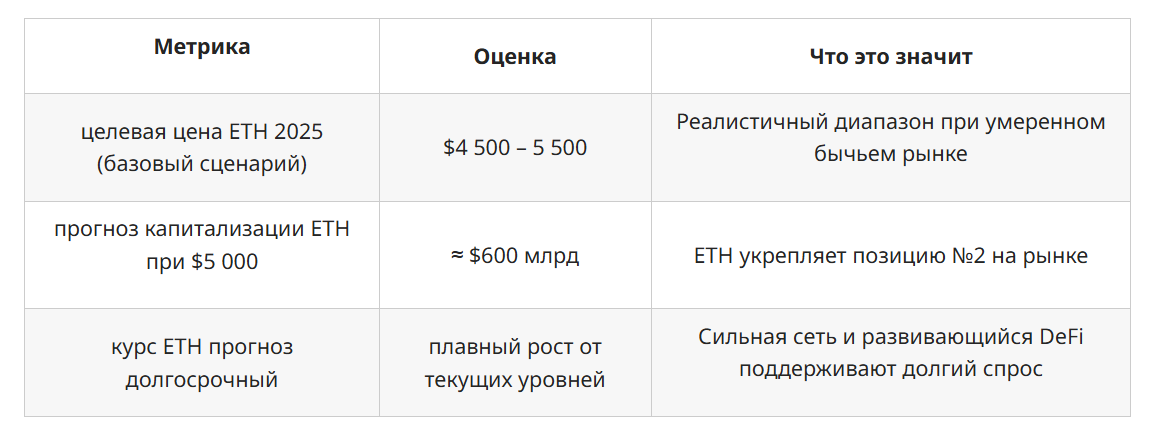Click the поддерживают долгий спрос text

890,369
